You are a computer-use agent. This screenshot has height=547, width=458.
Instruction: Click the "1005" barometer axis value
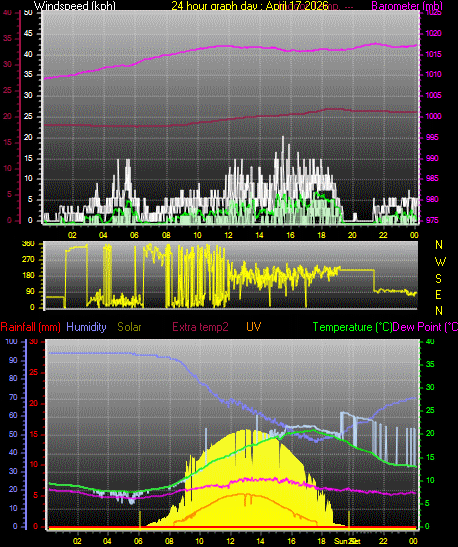[x=433, y=95]
